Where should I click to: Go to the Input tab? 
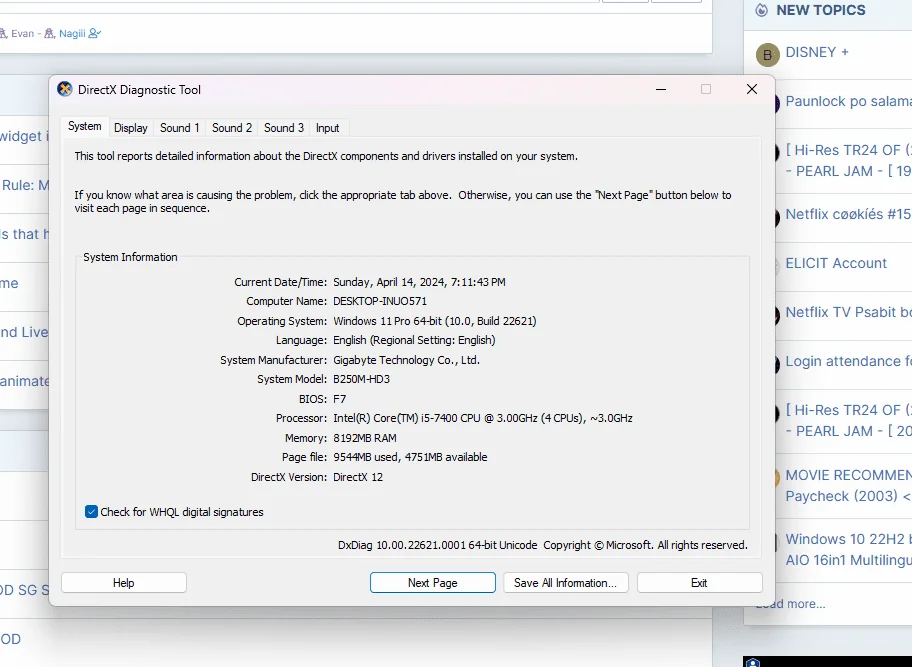tap(327, 128)
